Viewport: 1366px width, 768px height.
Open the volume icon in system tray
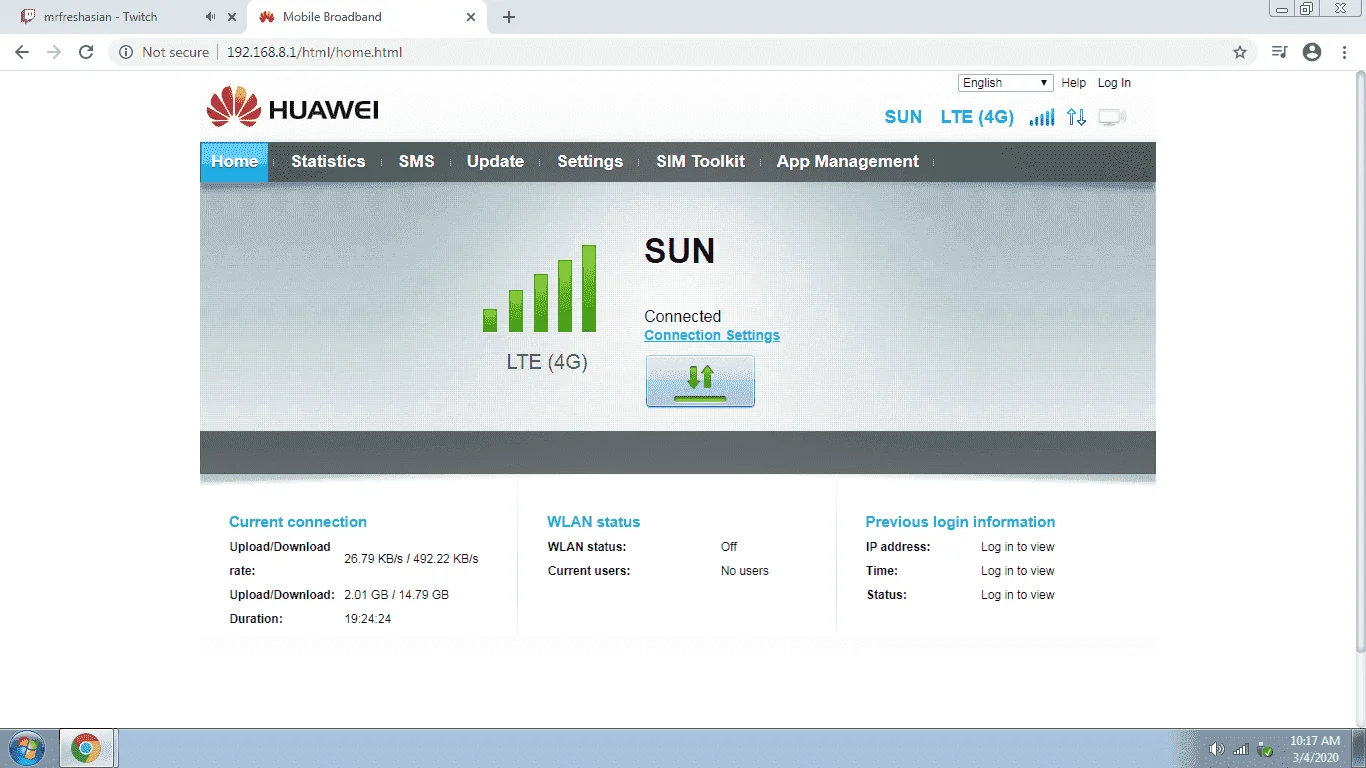coord(1216,749)
